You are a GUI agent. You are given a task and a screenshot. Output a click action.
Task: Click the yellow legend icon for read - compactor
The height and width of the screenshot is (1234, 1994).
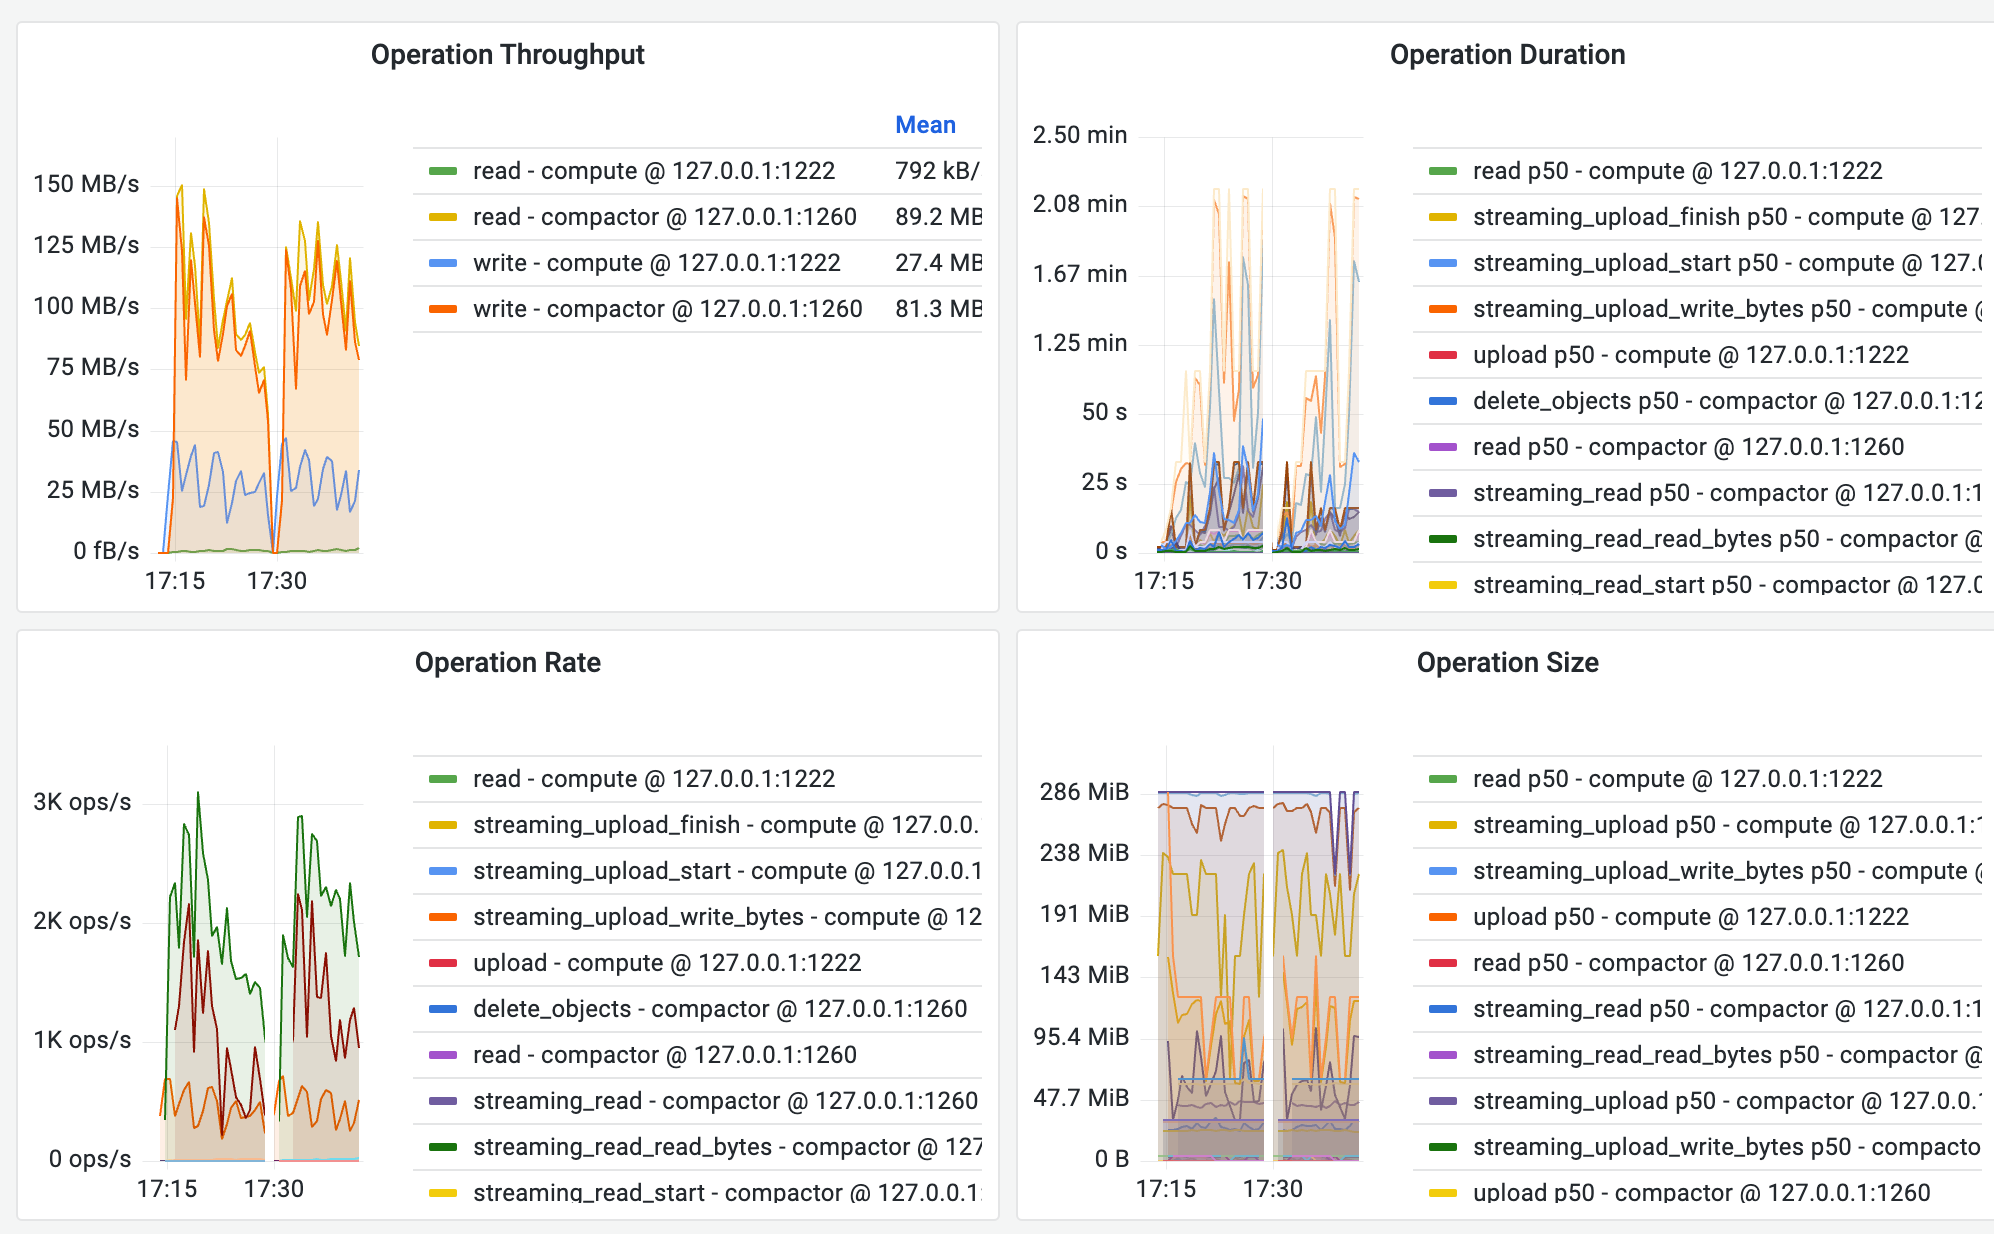[x=443, y=216]
